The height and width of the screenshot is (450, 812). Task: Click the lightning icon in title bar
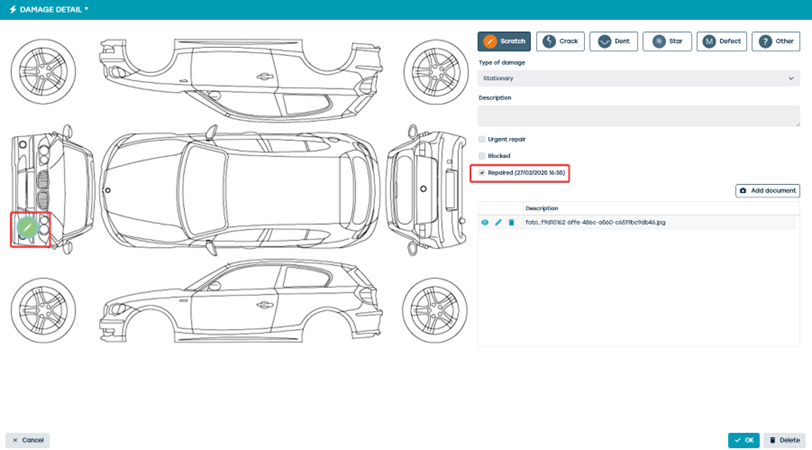tap(12, 9)
